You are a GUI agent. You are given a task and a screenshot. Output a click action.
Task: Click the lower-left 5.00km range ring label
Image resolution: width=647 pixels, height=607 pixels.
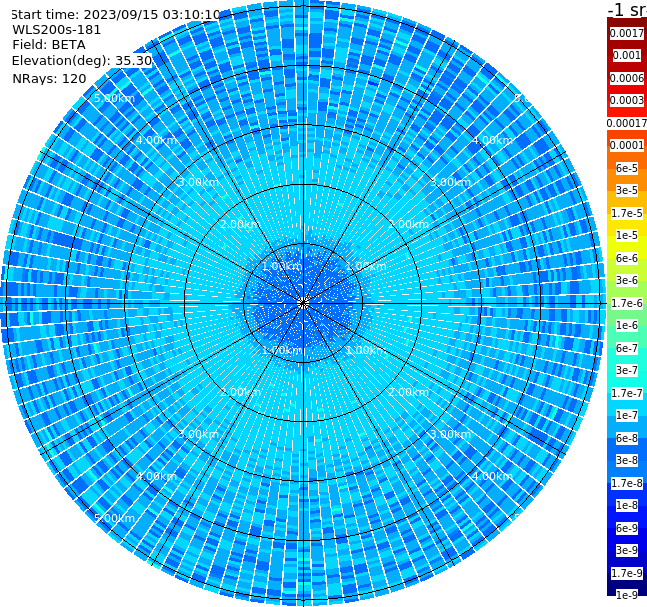[x=114, y=518]
